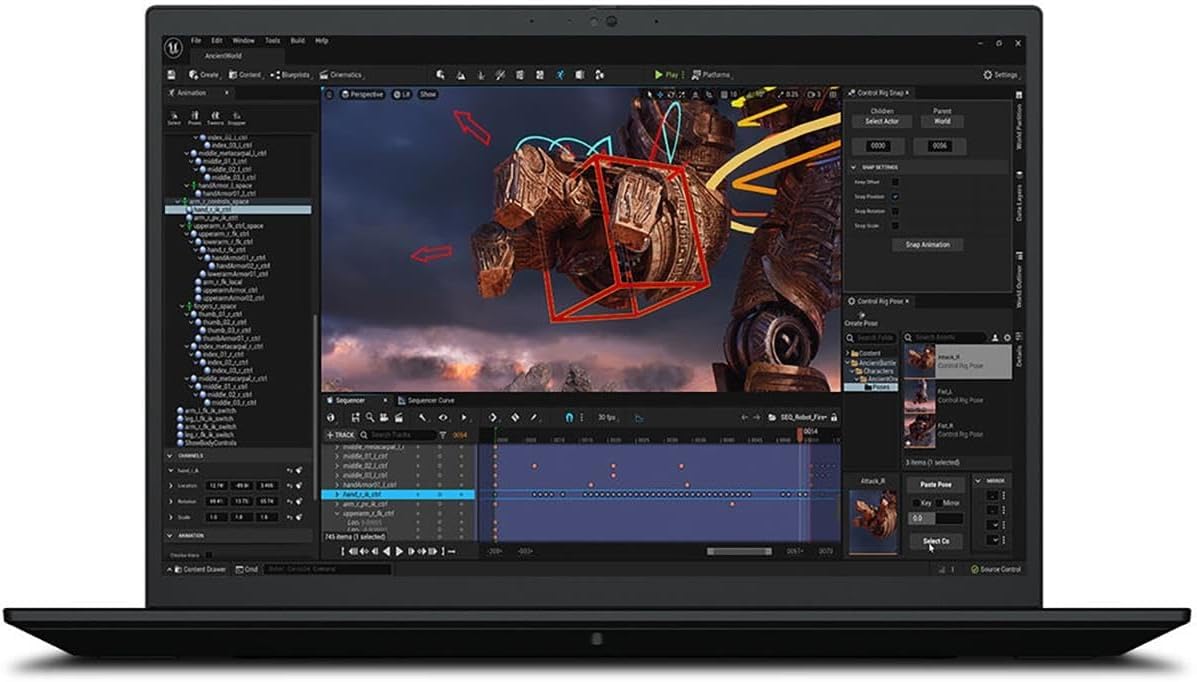Click the Sequencer horizontal timeline scrollbar
This screenshot has height=682, width=1197.
pyautogui.click(x=738, y=551)
